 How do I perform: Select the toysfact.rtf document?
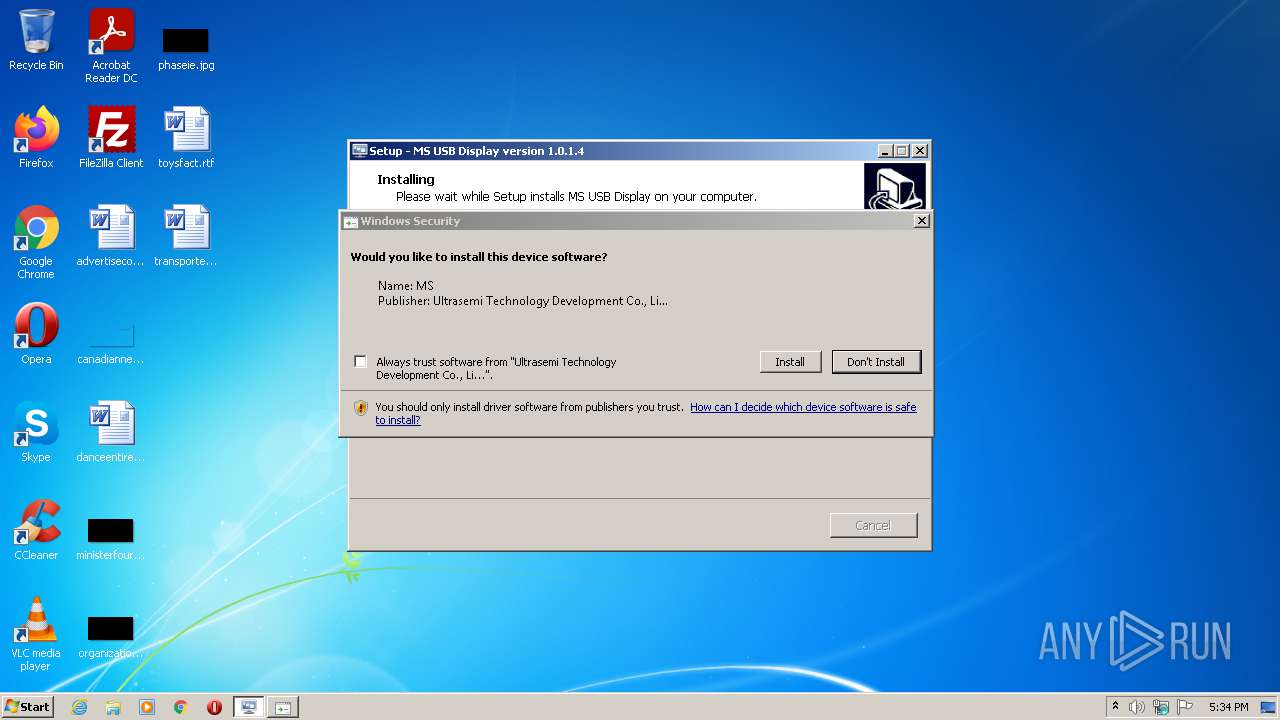[186, 138]
